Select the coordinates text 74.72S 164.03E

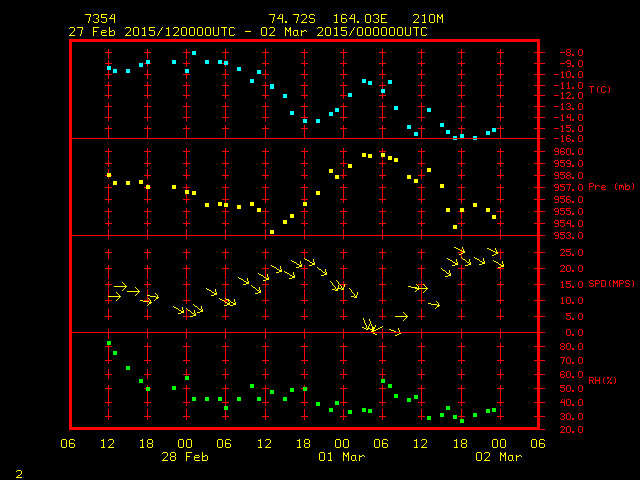tap(326, 19)
